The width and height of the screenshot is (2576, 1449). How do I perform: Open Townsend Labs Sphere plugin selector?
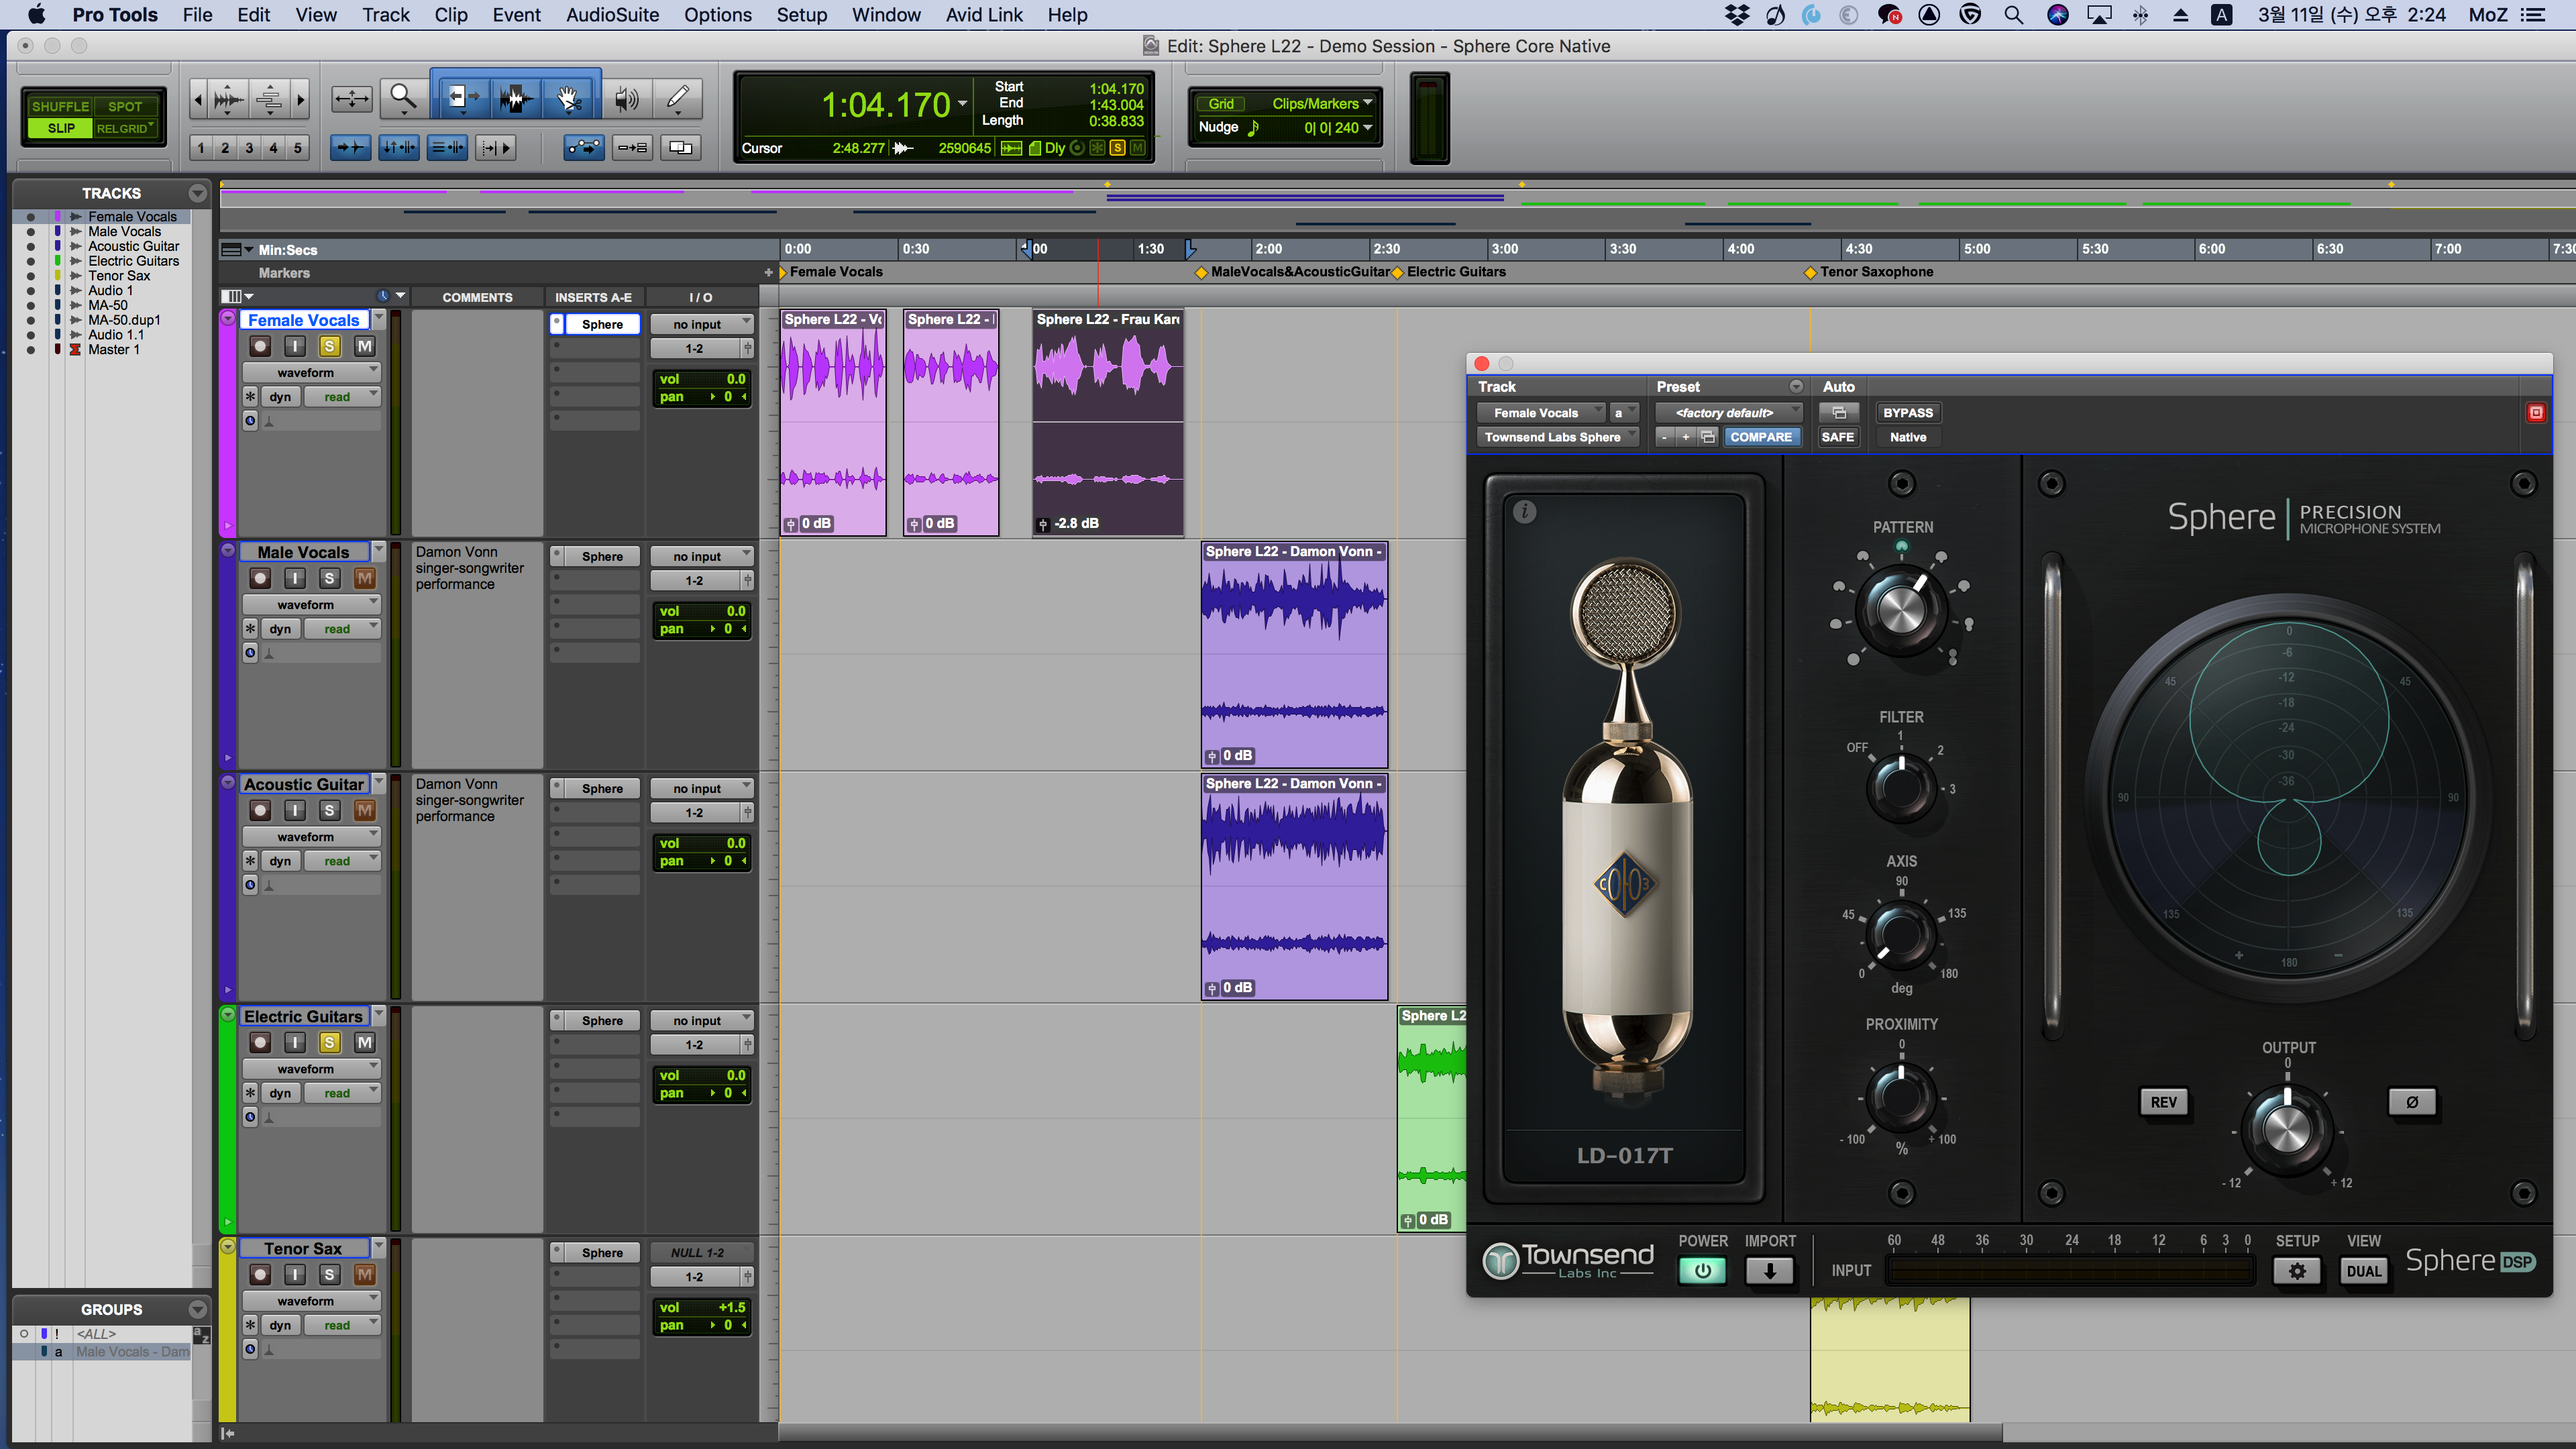[x=1558, y=437]
